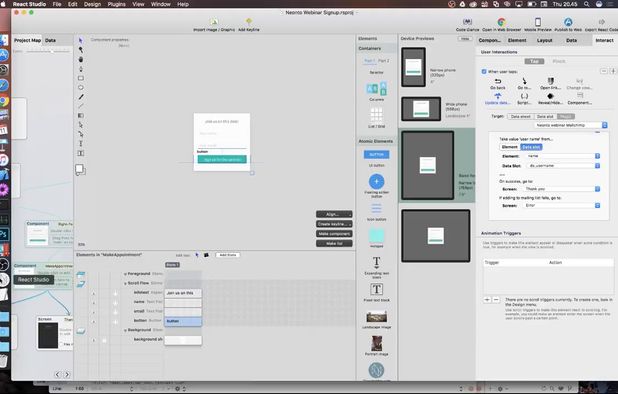Click the Import Image / Graphic toolbar icon
The width and height of the screenshot is (618, 394).
[x=214, y=22]
